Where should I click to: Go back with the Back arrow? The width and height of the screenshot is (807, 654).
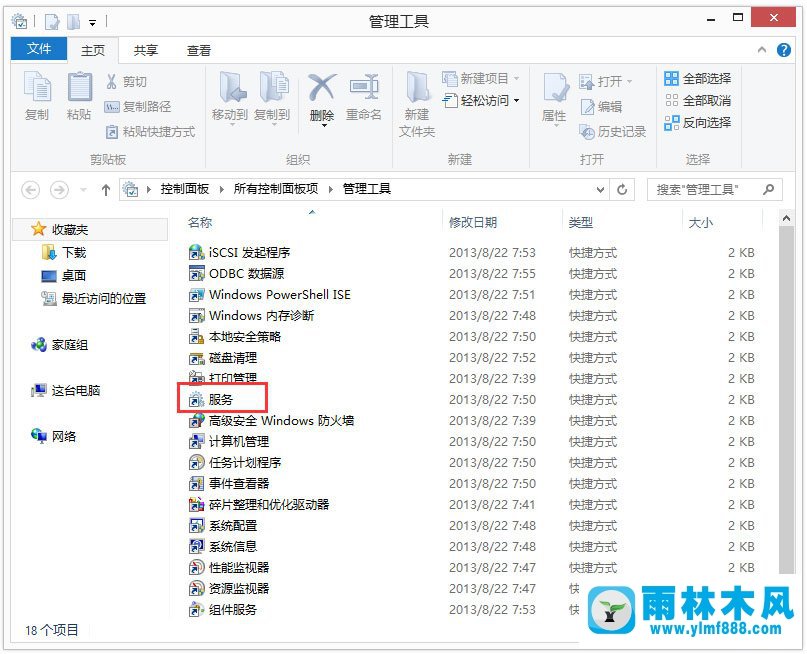coord(30,190)
